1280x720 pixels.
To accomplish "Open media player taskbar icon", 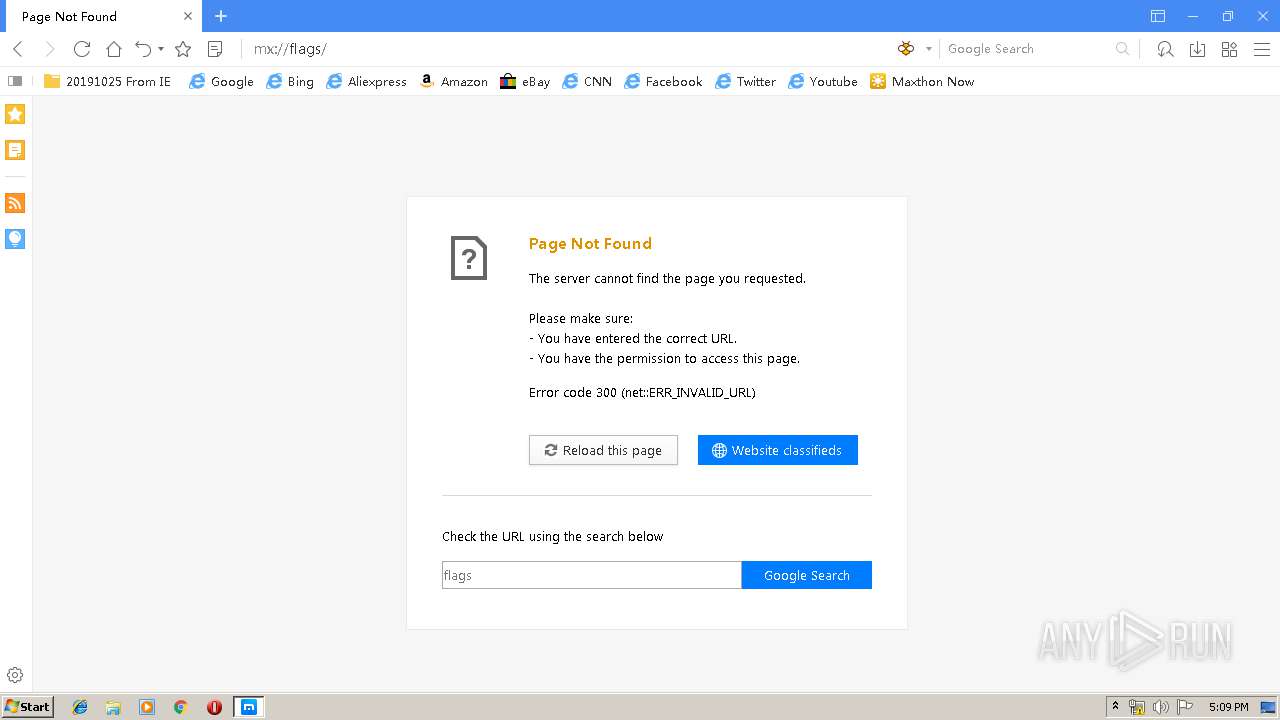I will click(x=147, y=707).
